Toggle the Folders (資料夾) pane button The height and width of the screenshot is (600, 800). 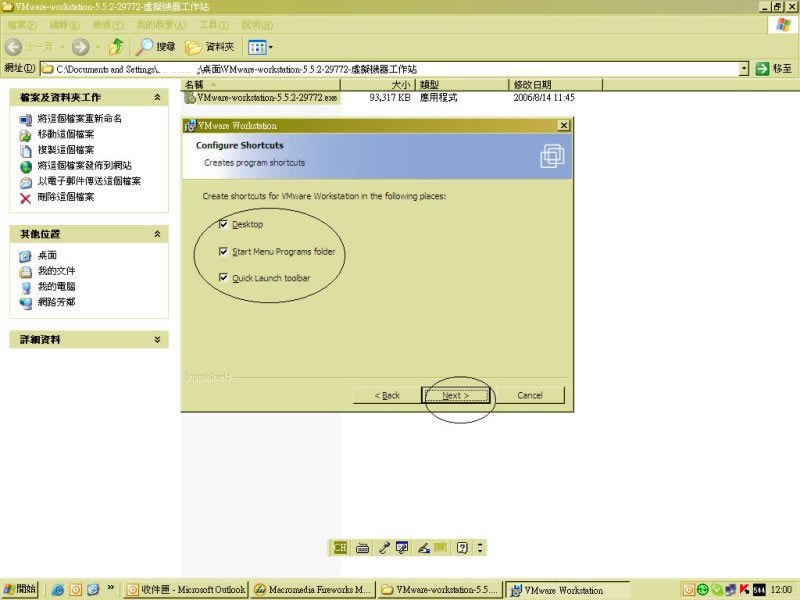click(x=209, y=47)
